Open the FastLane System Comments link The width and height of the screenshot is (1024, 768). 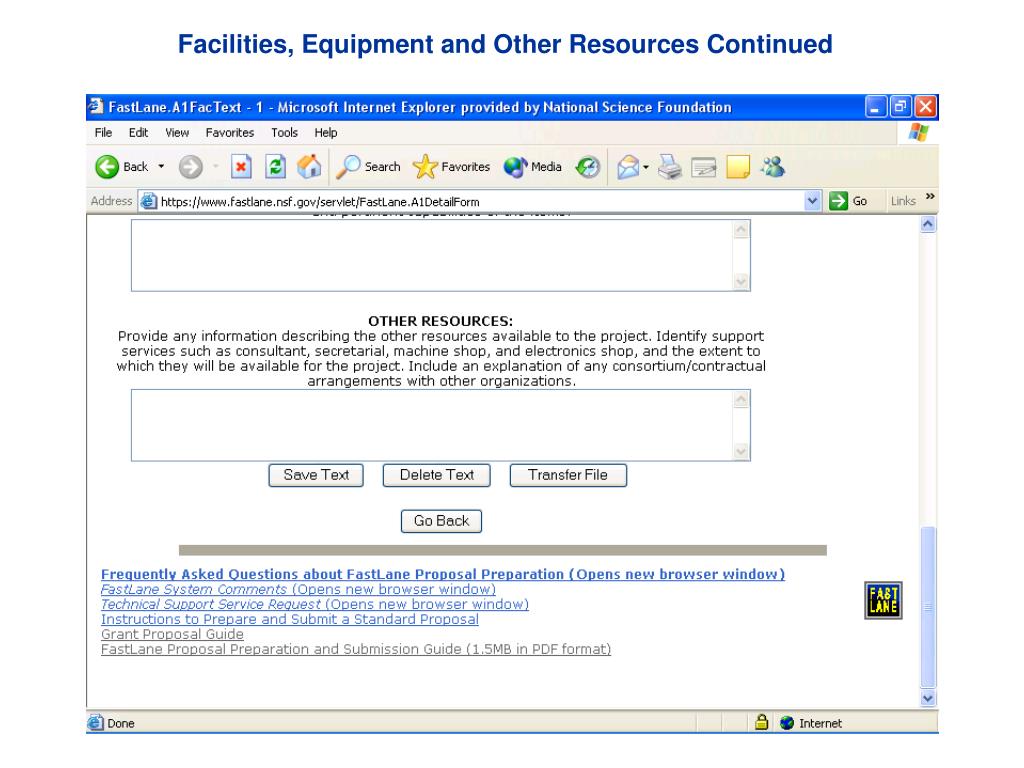(x=298, y=589)
